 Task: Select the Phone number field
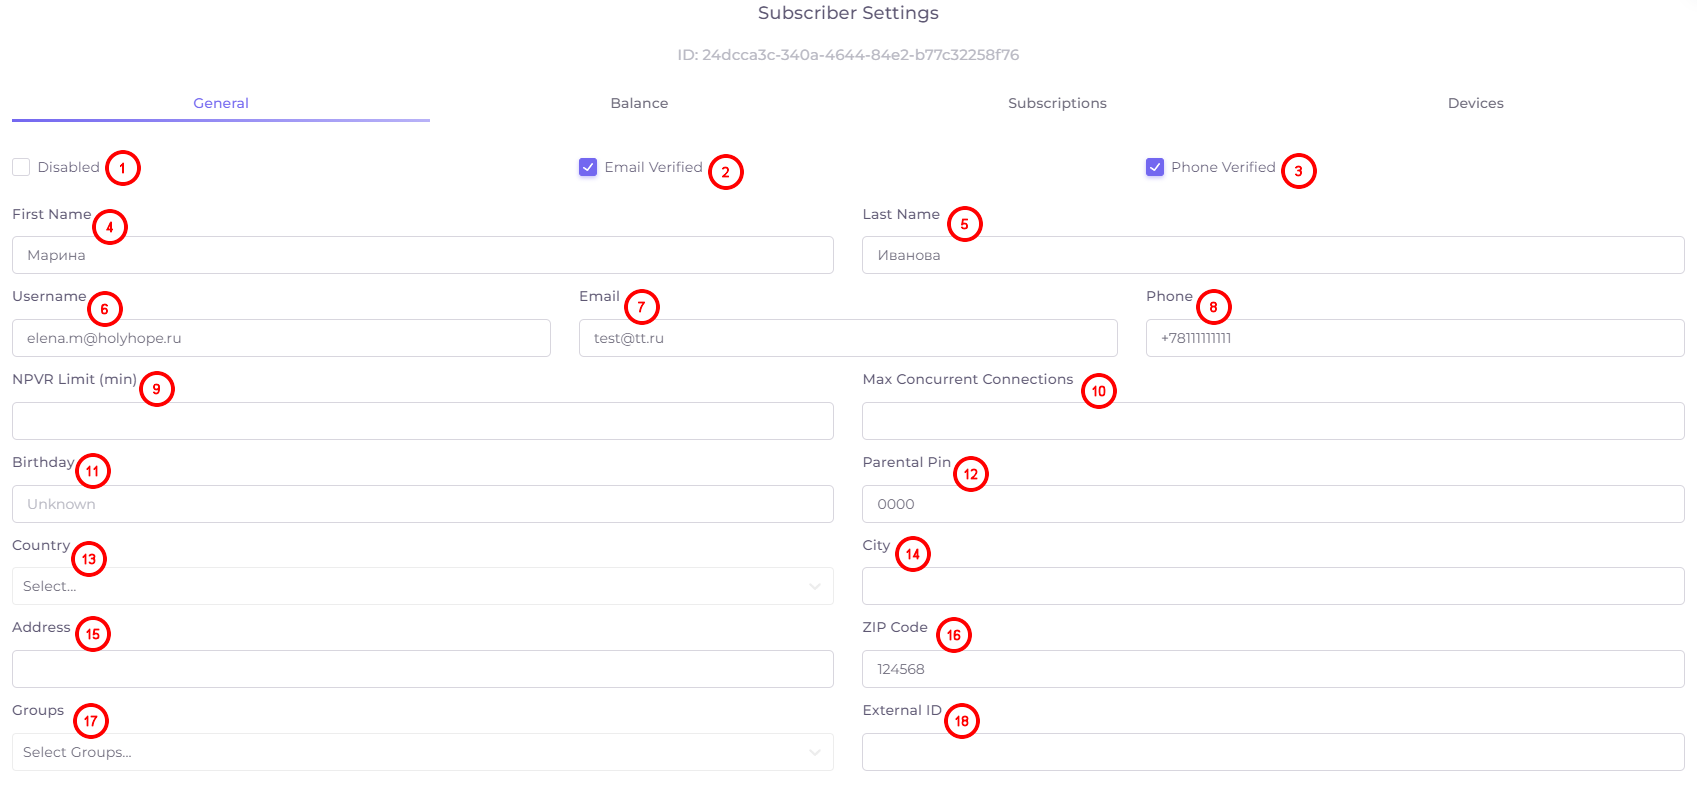coord(1415,338)
